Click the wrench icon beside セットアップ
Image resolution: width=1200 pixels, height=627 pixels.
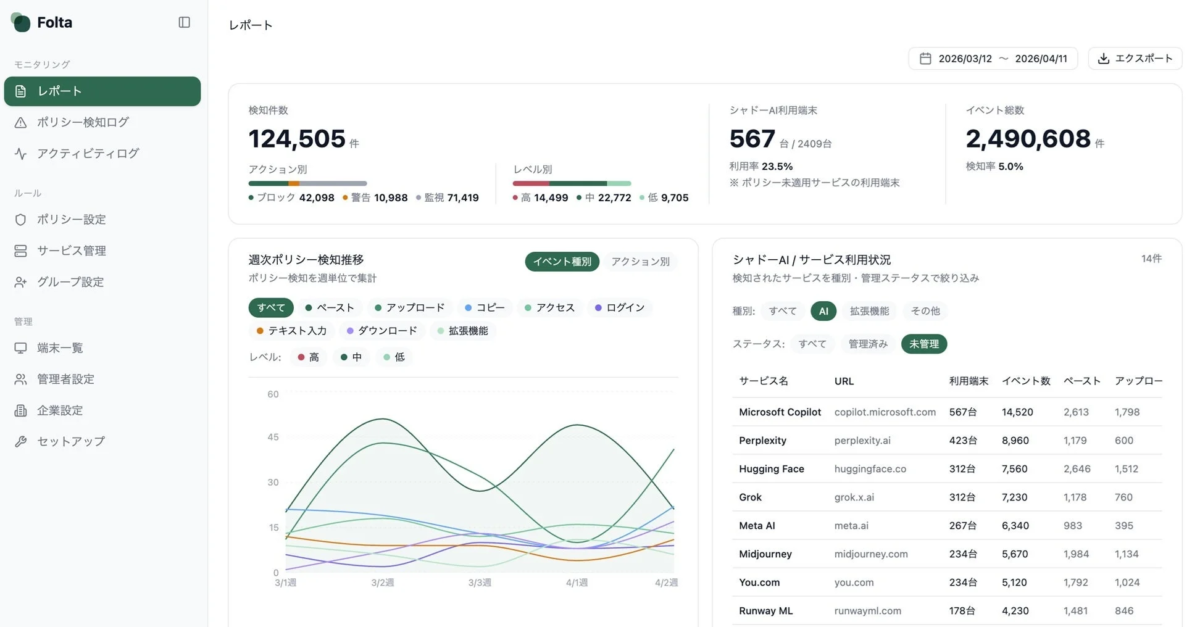coord(21,441)
